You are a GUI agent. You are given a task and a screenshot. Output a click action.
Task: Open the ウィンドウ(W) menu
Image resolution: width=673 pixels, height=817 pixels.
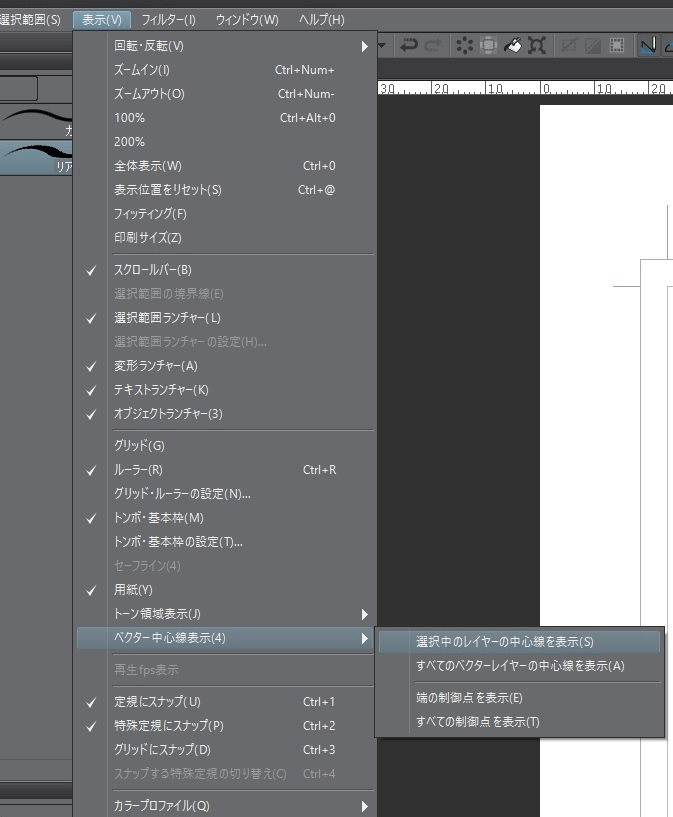[247, 20]
